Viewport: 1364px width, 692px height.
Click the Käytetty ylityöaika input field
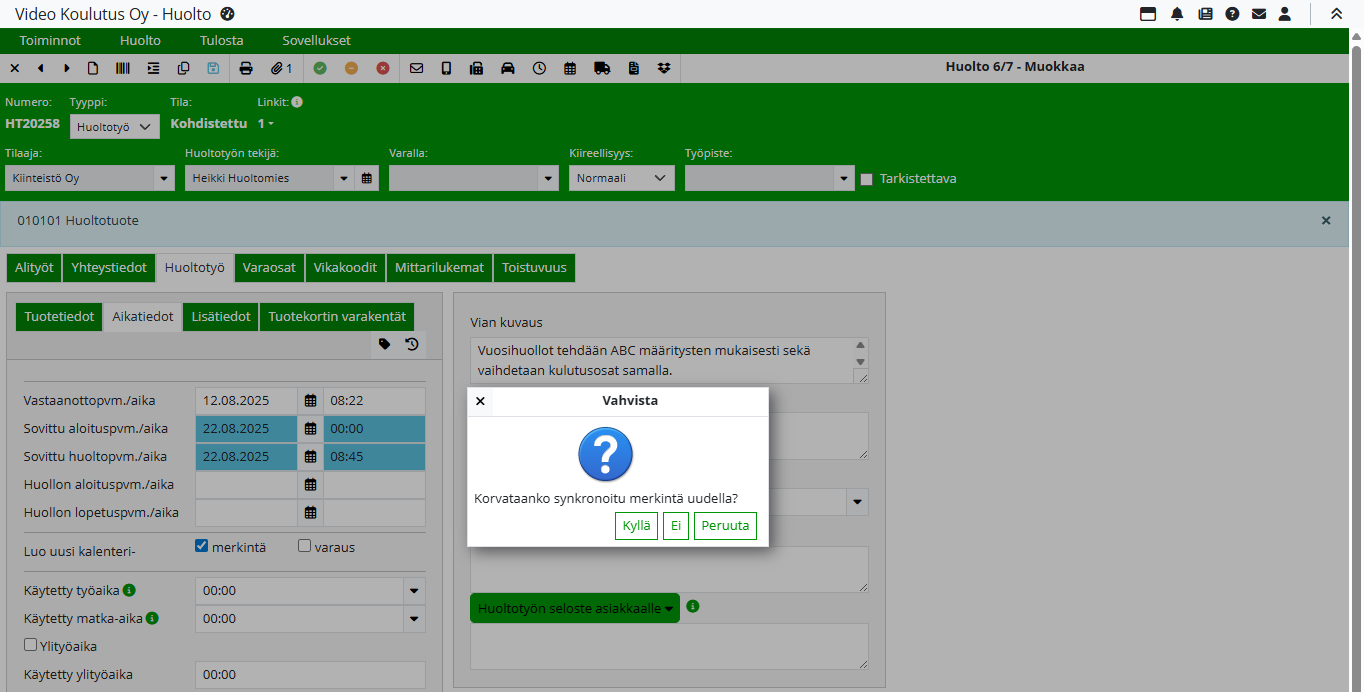pyautogui.click(x=310, y=675)
